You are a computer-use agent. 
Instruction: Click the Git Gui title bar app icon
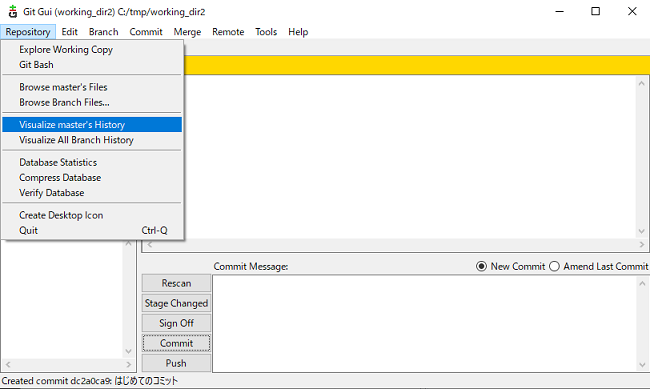(13, 11)
